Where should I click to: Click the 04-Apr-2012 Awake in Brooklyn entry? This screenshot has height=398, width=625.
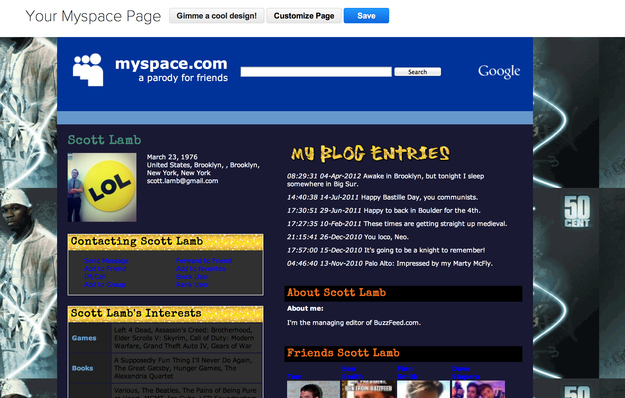pyautogui.click(x=385, y=180)
